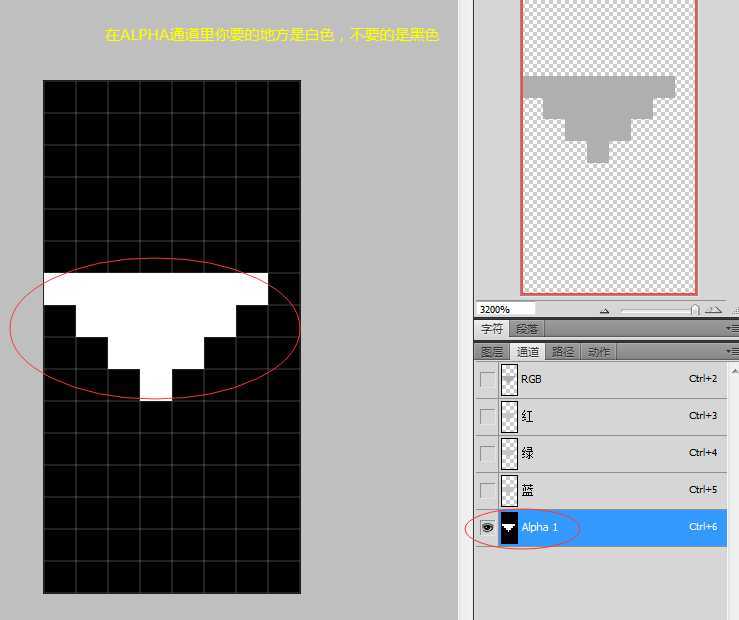Toggle visibility of the 红 channel
This screenshot has width=739, height=620.
[x=487, y=416]
